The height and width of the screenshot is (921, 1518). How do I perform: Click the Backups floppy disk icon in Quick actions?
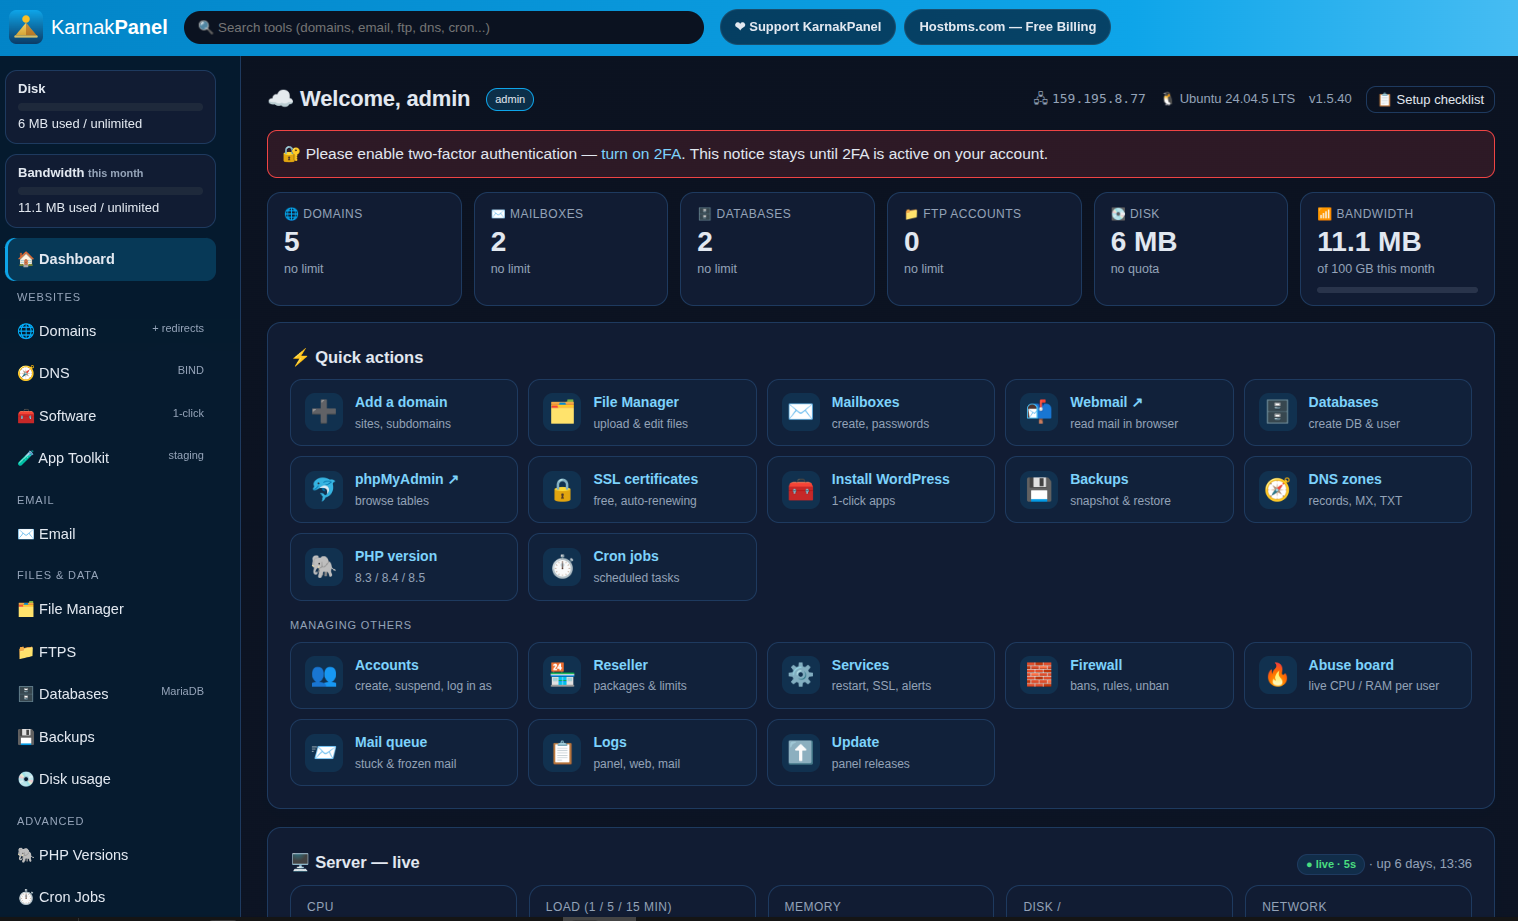click(1039, 489)
